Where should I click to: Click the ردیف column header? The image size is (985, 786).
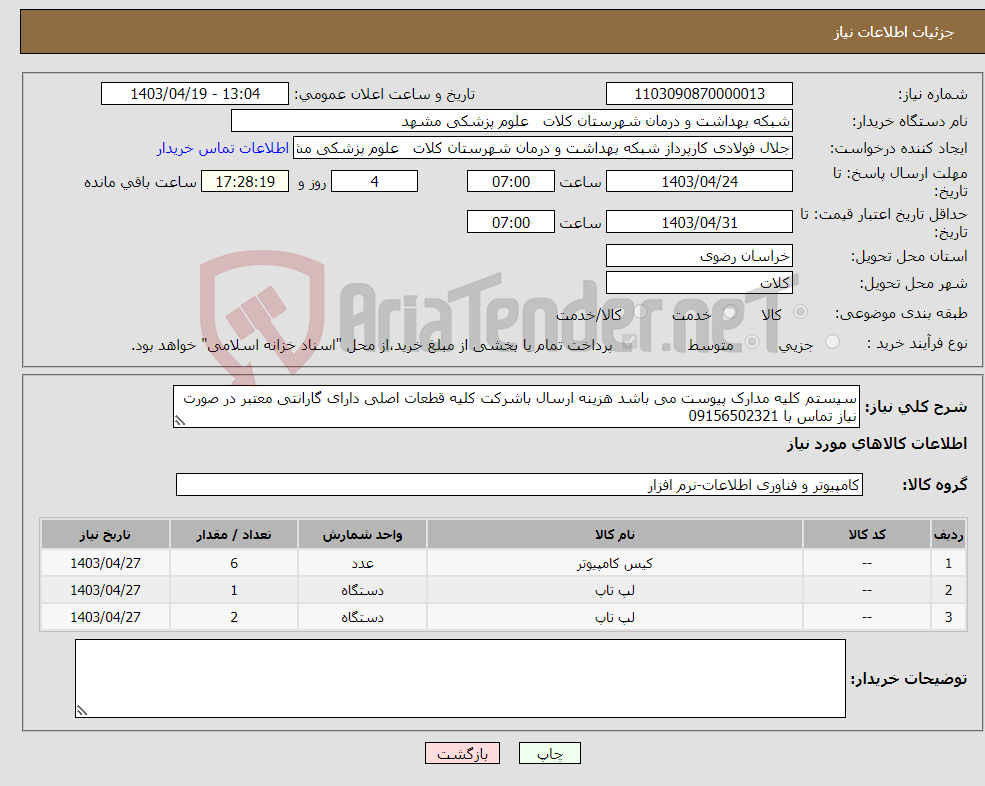tap(949, 535)
